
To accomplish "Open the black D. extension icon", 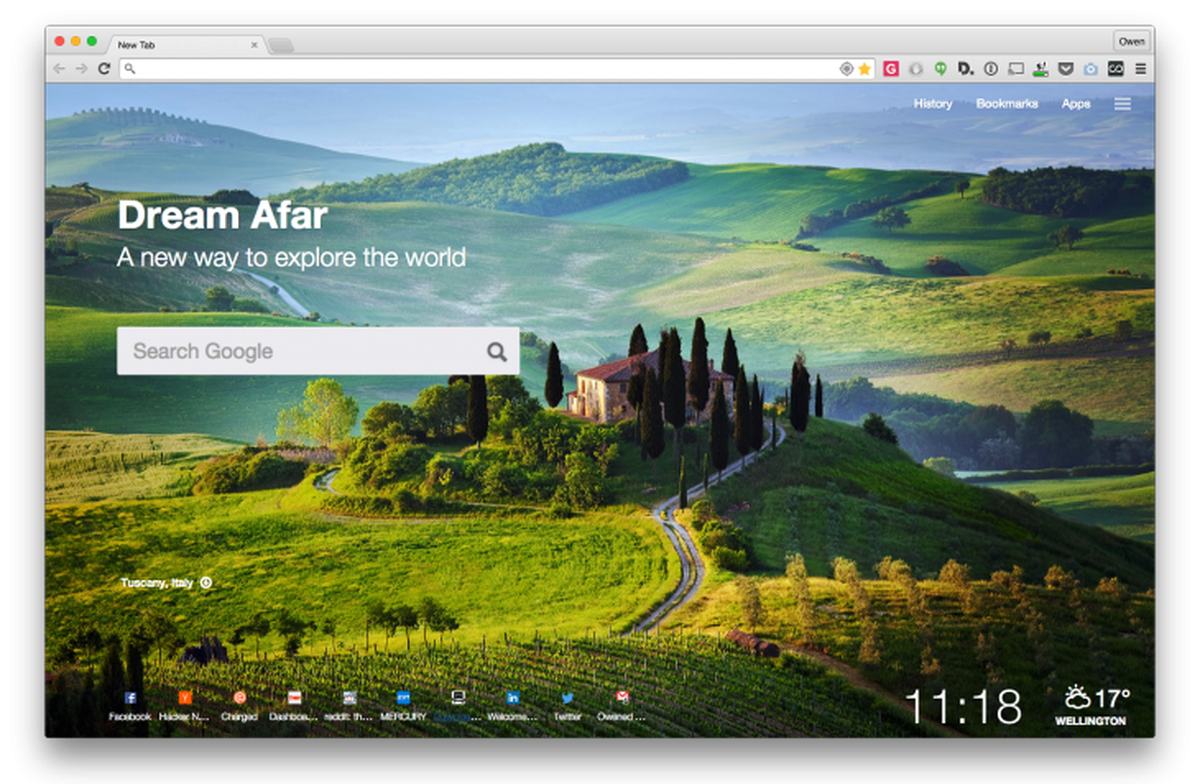I will (x=965, y=69).
